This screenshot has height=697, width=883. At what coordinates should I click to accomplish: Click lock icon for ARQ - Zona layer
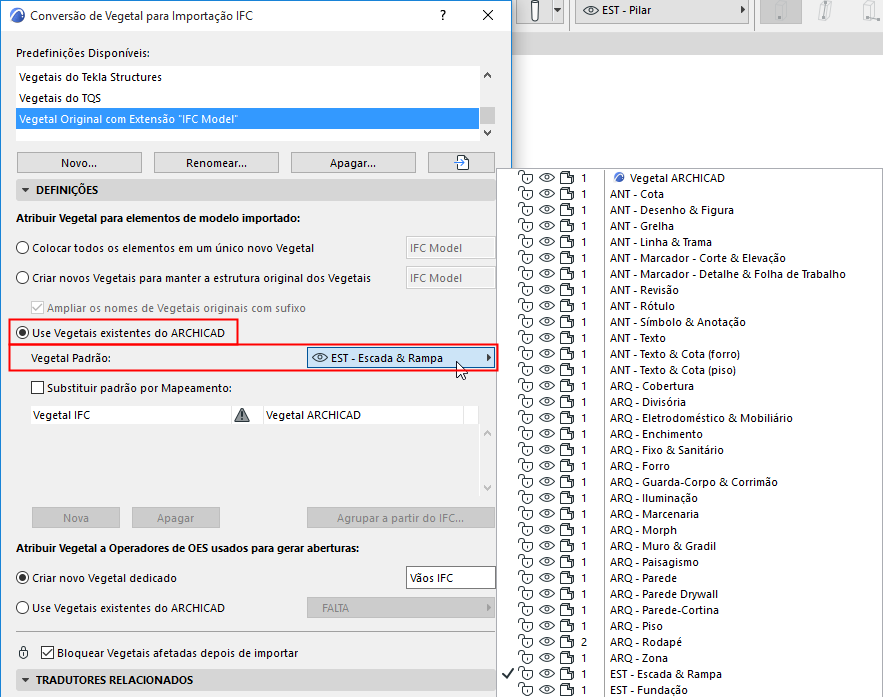pos(525,658)
